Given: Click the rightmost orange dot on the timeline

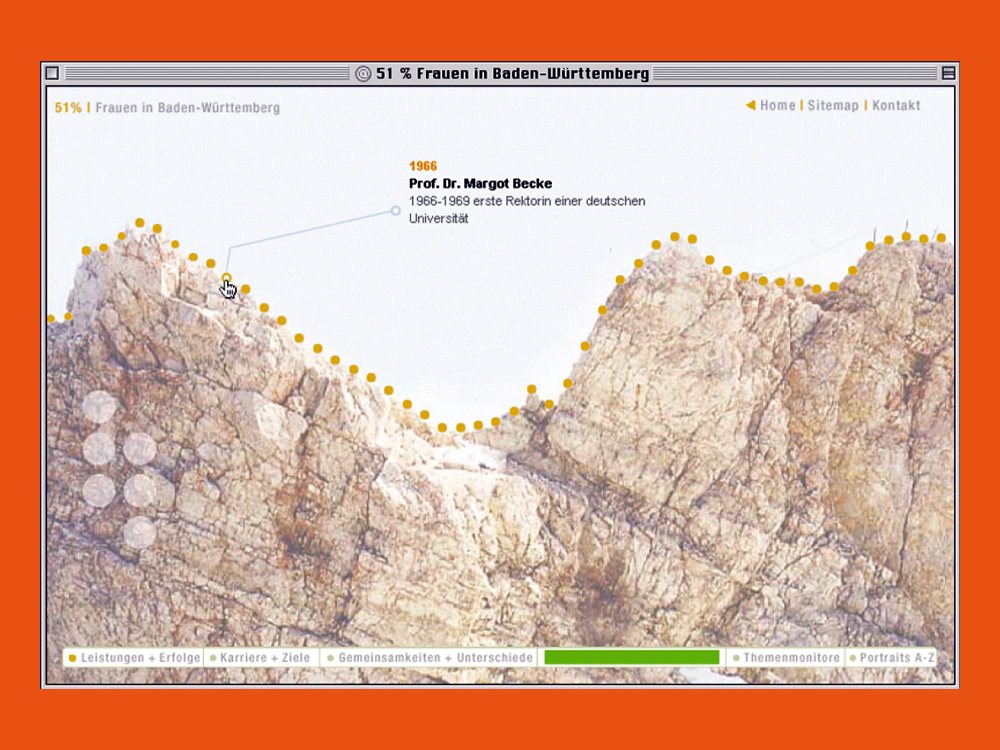Looking at the screenshot, I should 941,238.
